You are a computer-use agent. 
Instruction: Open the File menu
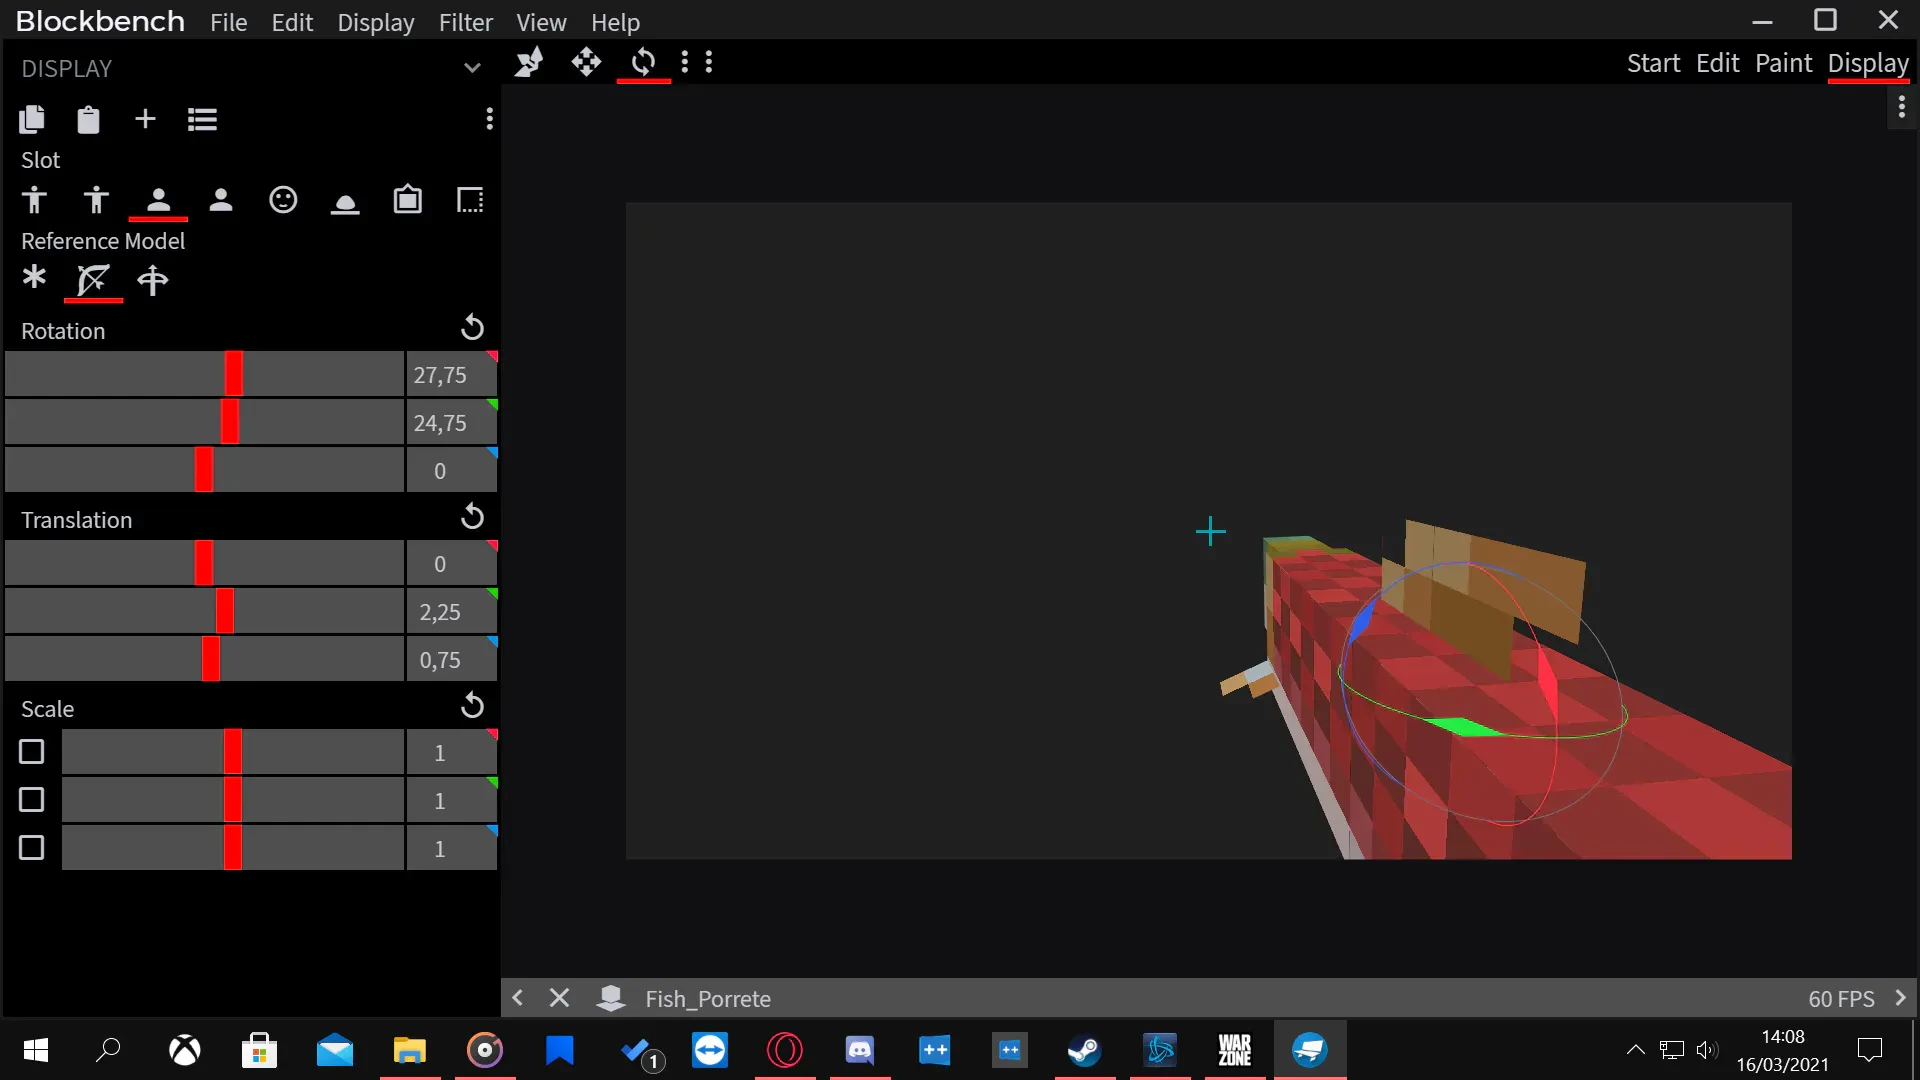coord(228,22)
